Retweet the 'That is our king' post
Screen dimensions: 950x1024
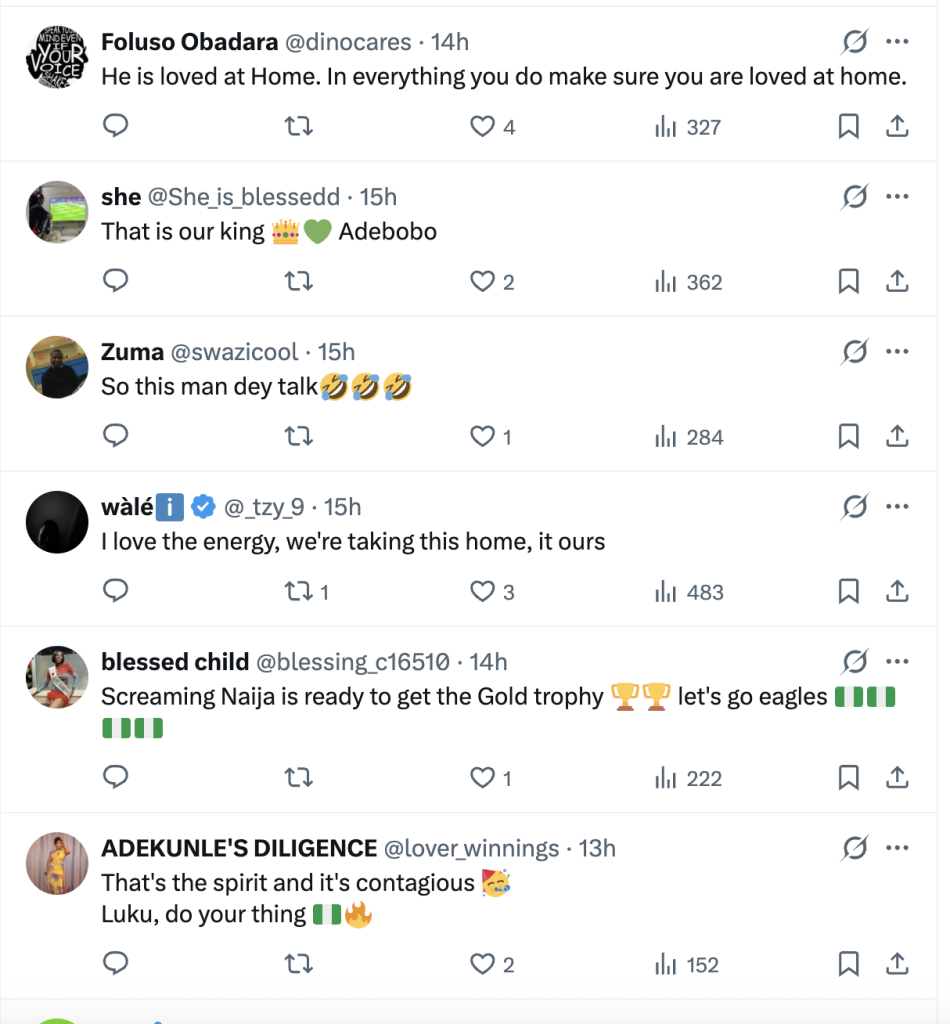coord(298,282)
